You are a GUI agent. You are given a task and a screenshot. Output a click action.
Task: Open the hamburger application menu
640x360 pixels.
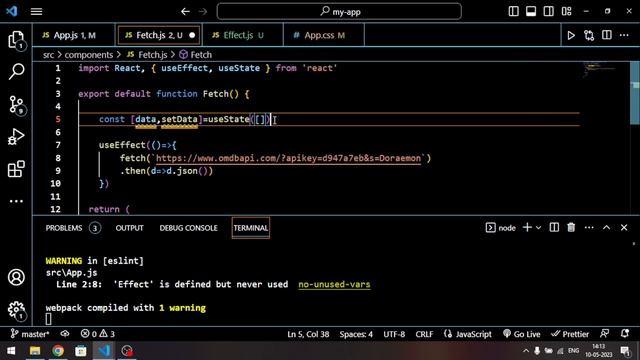tap(36, 11)
